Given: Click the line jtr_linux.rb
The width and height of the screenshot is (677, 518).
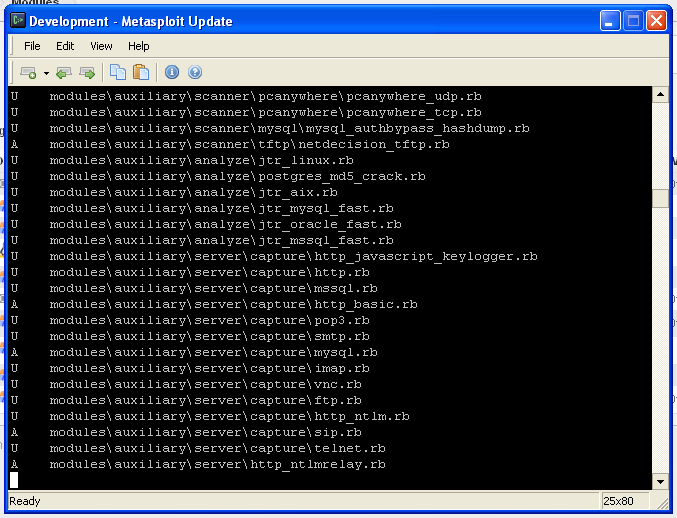Looking at the screenshot, I should pos(182,160).
